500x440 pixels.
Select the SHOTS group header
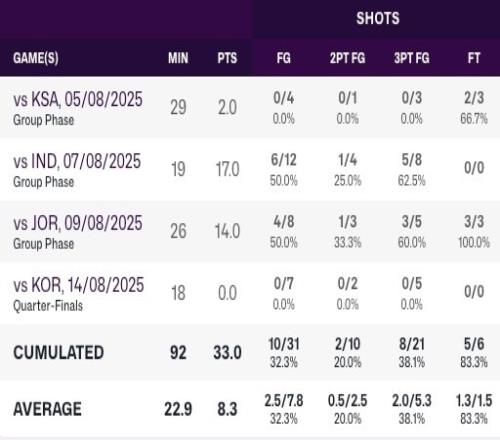coord(378,18)
